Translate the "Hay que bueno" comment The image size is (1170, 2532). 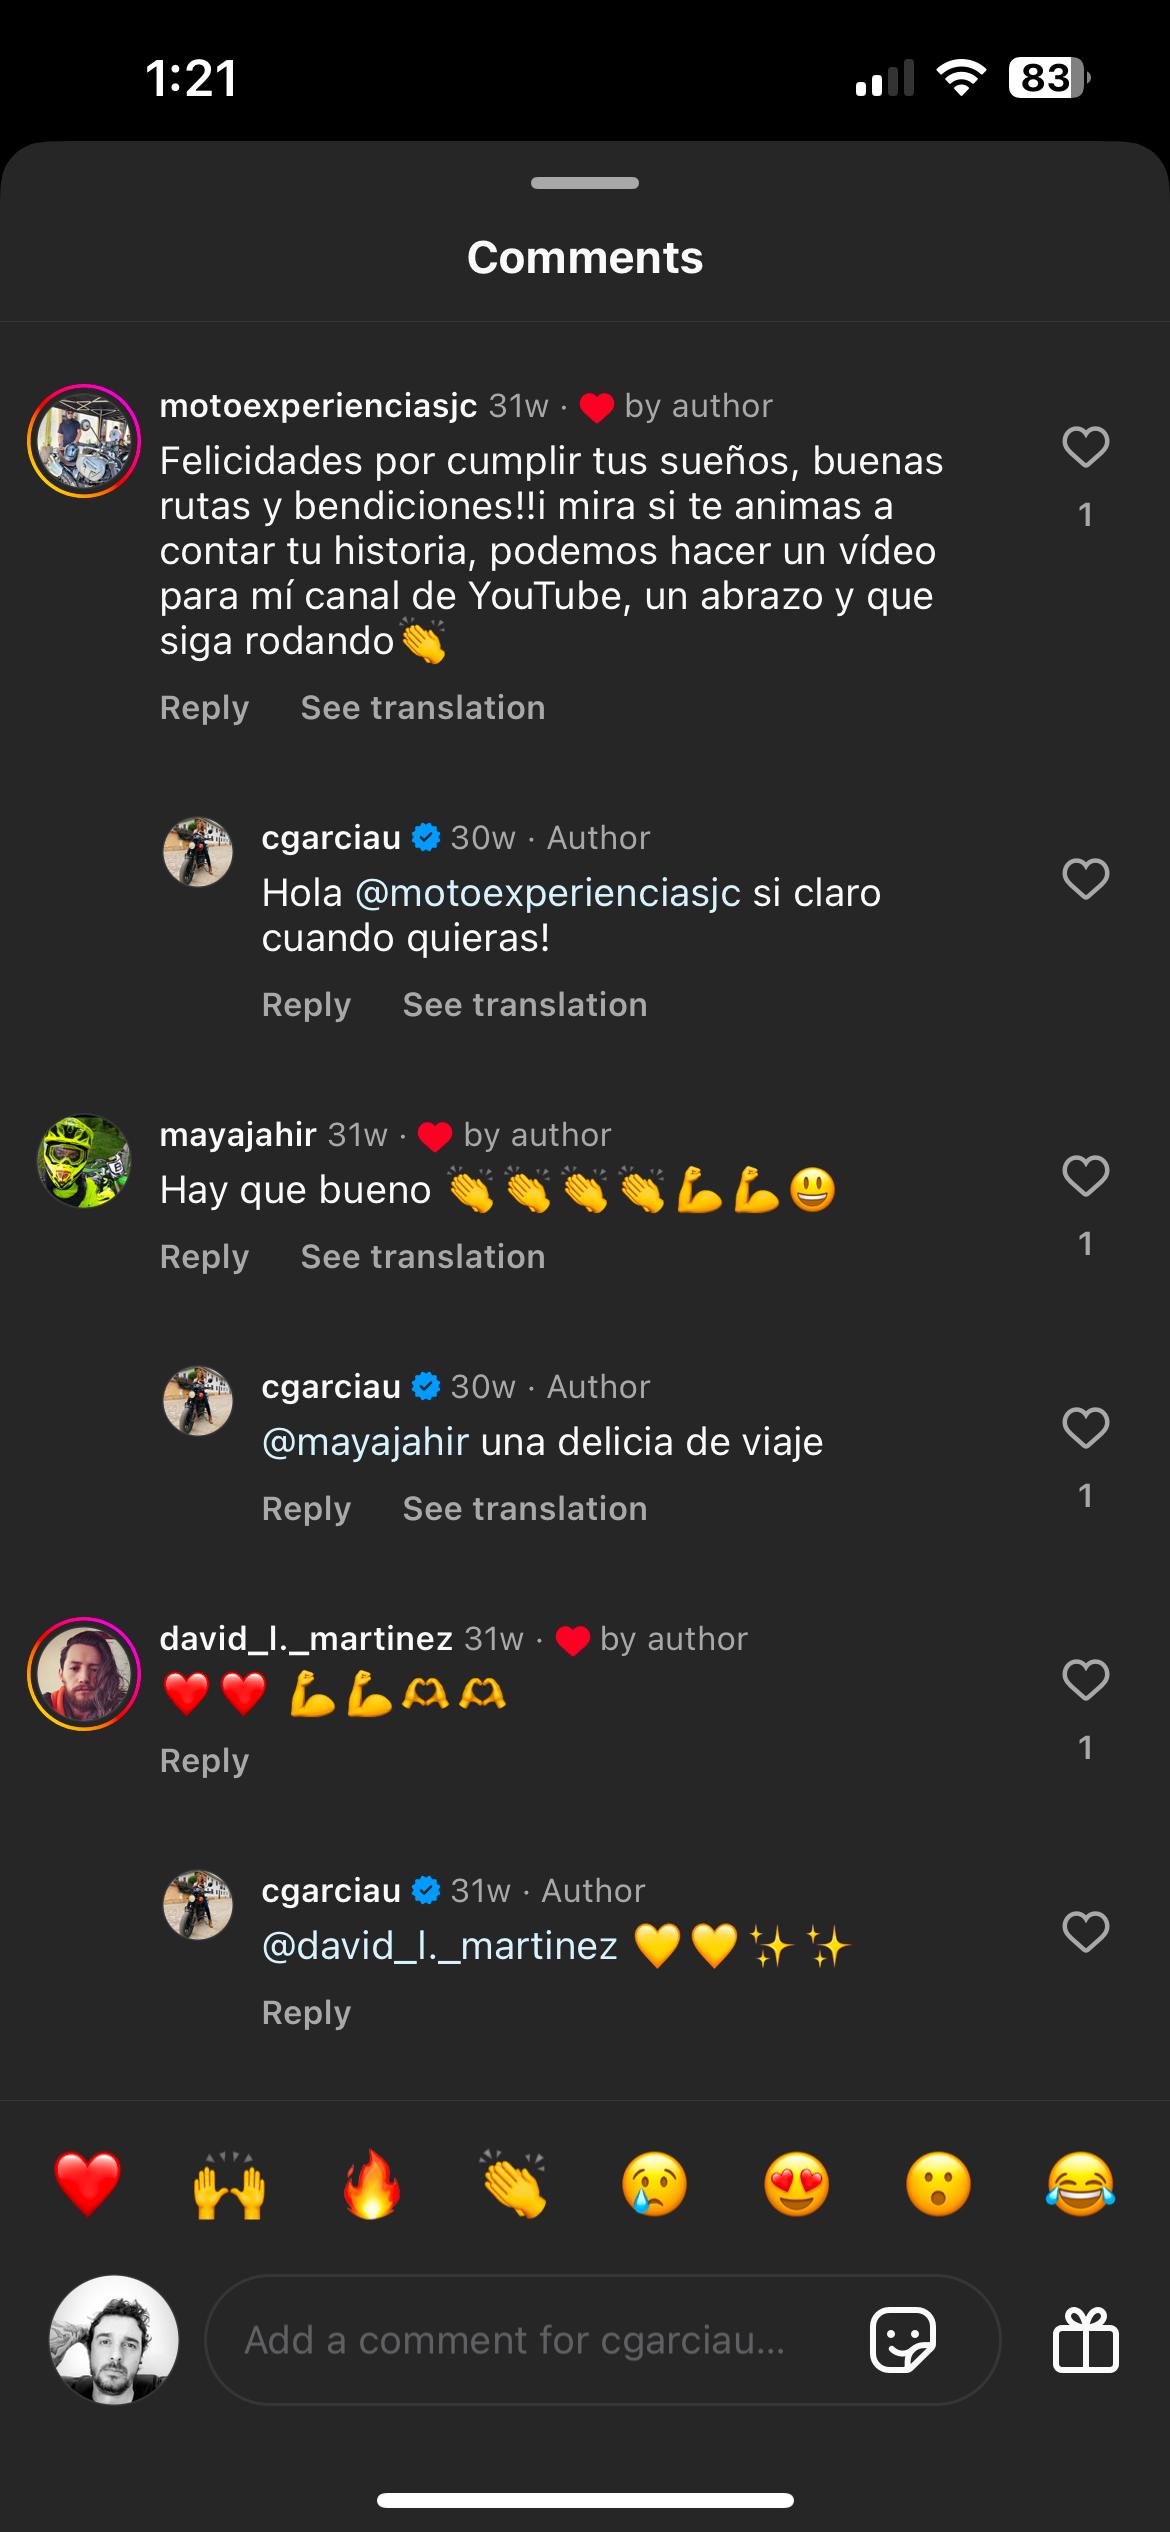pos(423,1257)
